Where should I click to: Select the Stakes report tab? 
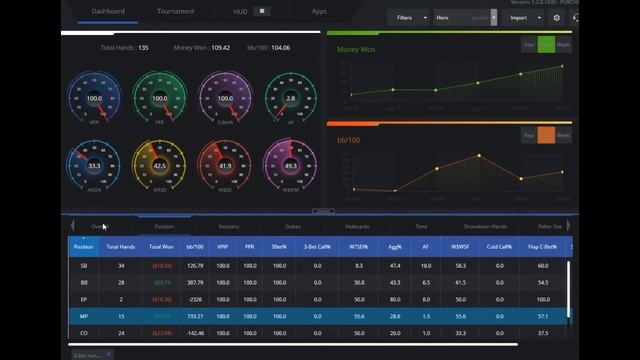coord(293,227)
